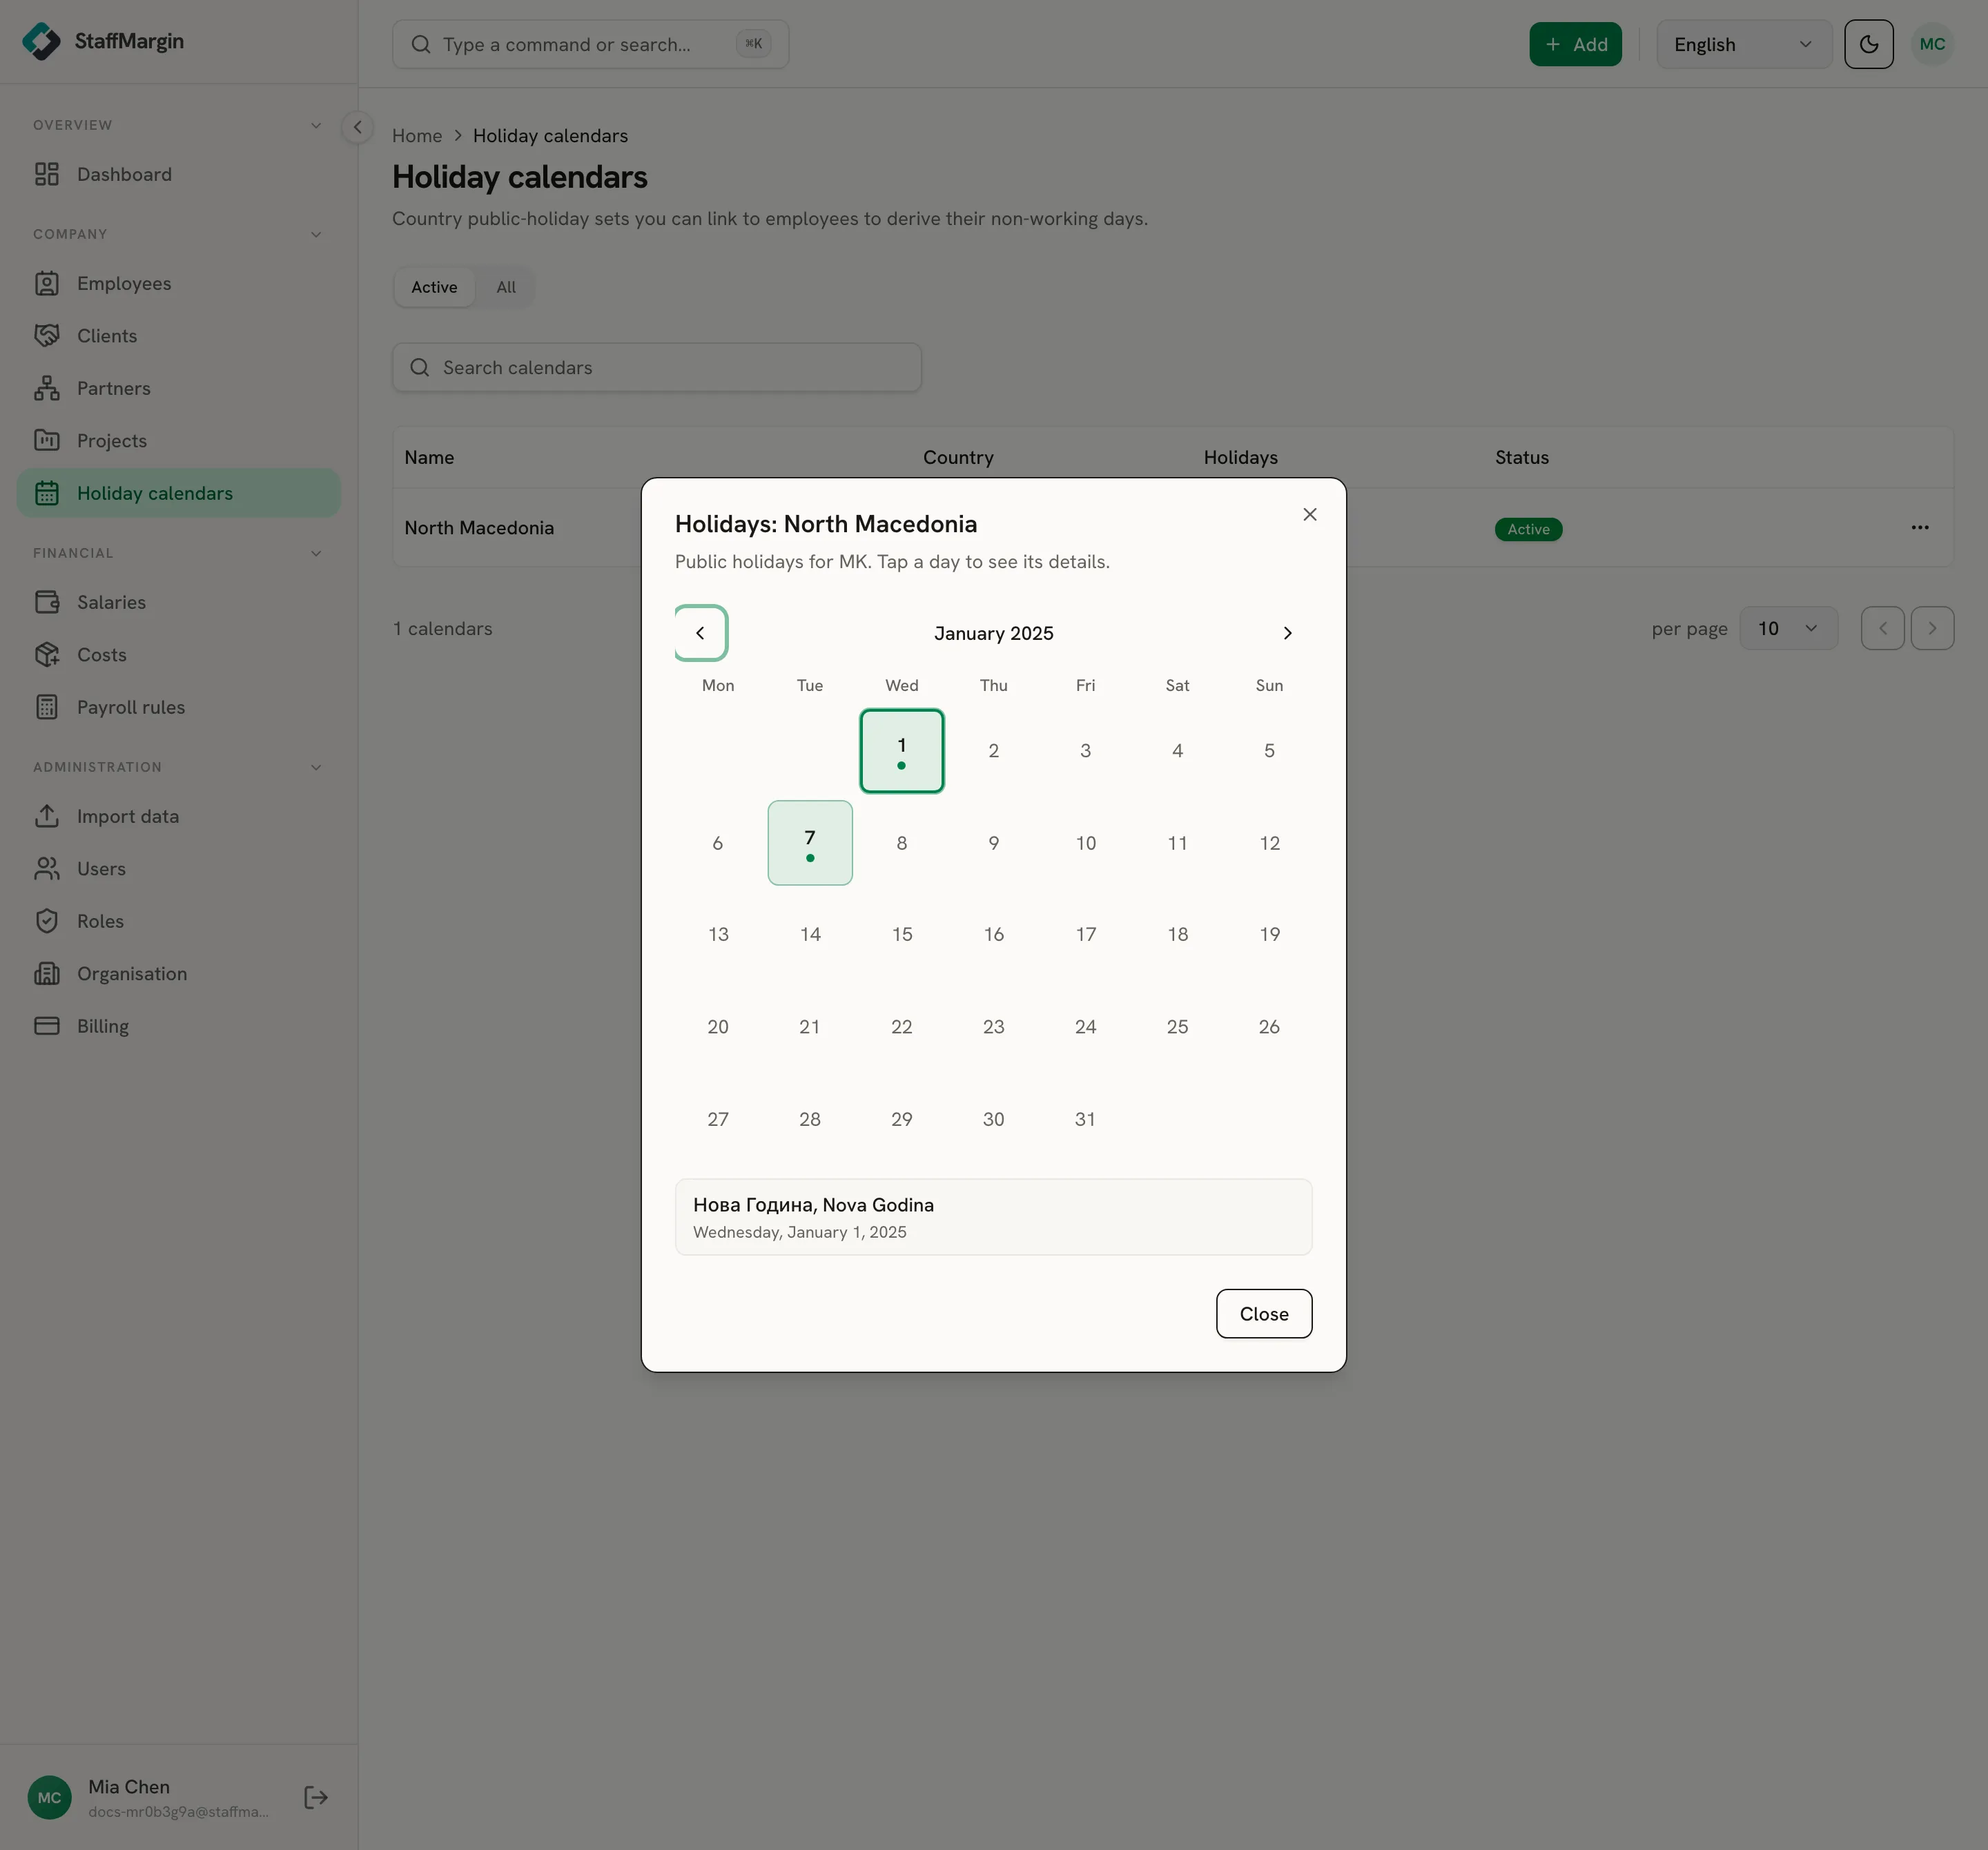Viewport: 1988px width, 1850px height.
Task: Open the Roles page
Action: point(178,921)
